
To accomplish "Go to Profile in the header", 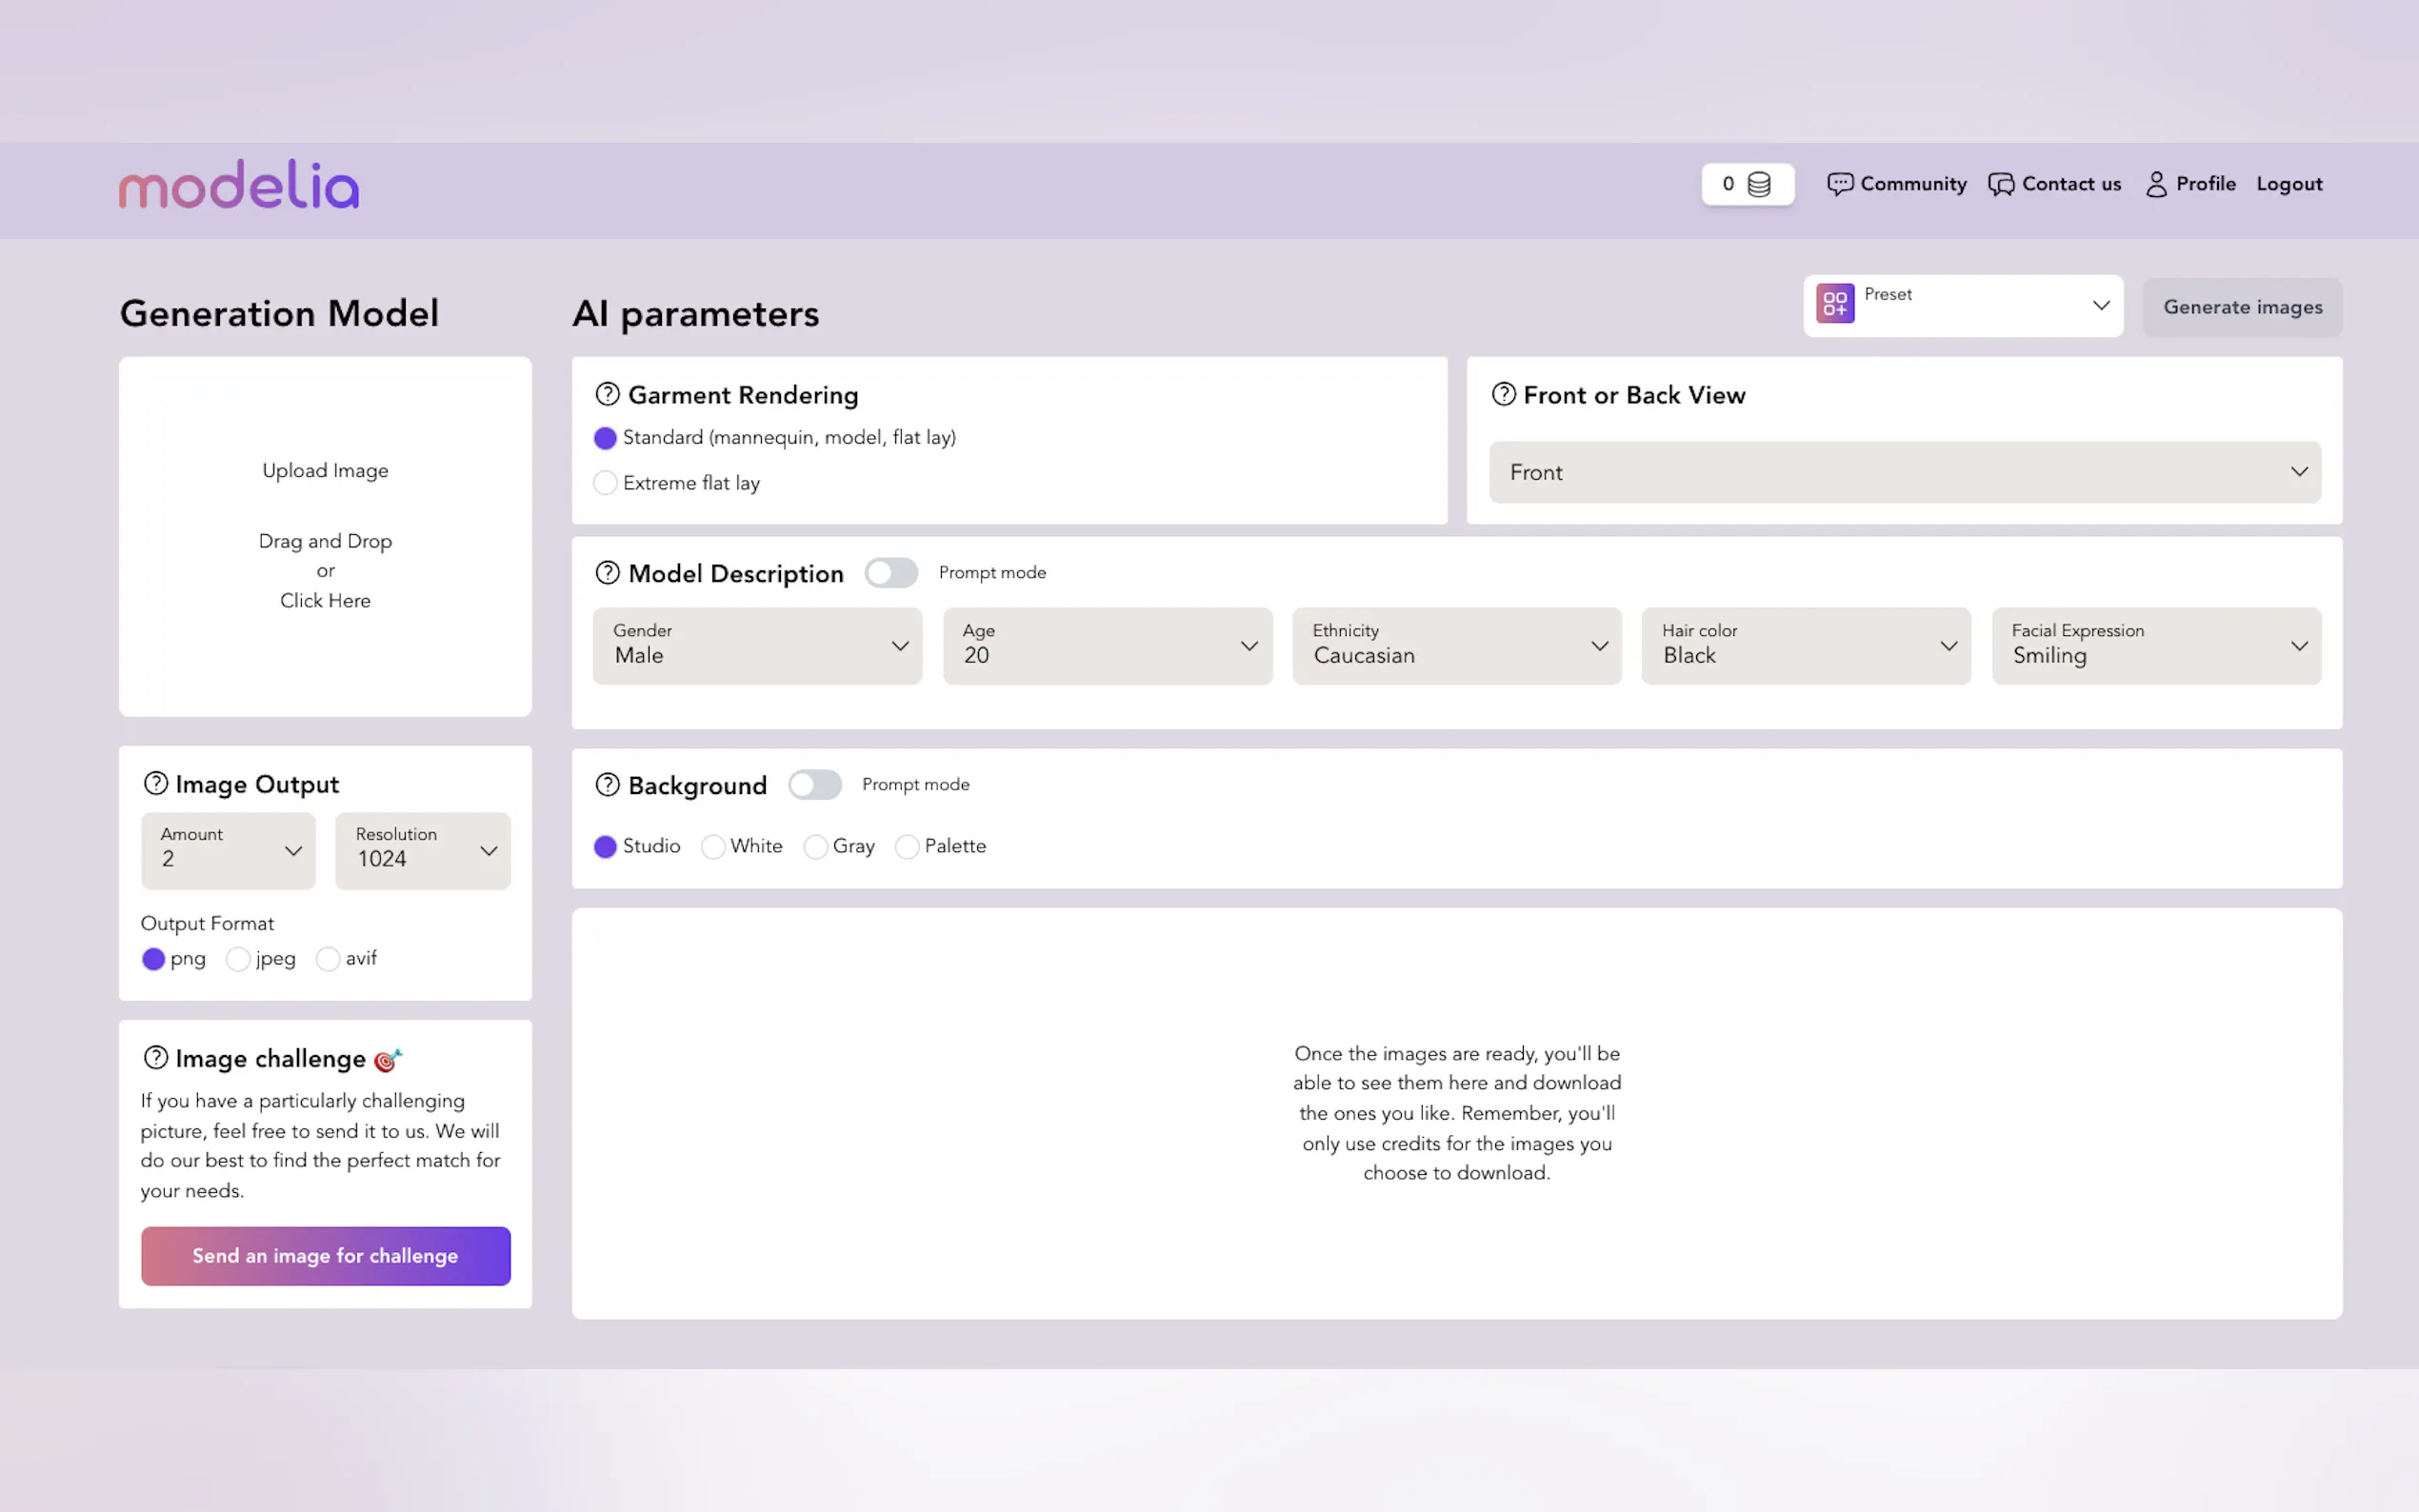I will tap(2190, 184).
